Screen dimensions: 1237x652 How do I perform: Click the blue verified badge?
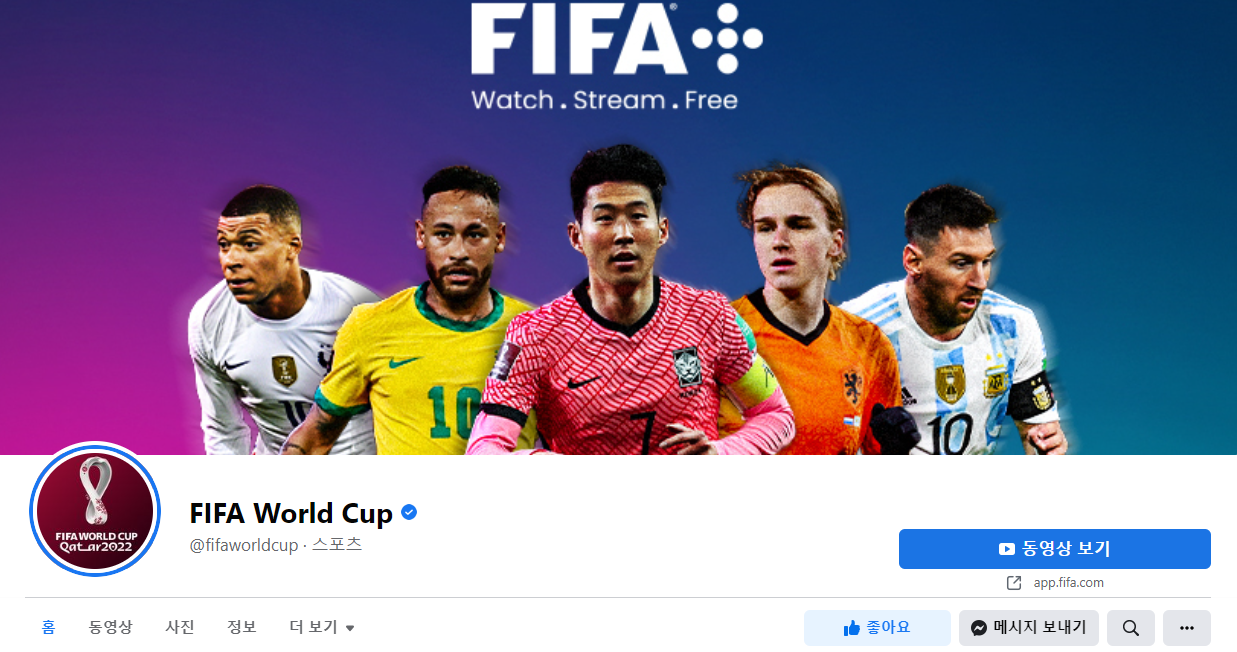coord(409,513)
